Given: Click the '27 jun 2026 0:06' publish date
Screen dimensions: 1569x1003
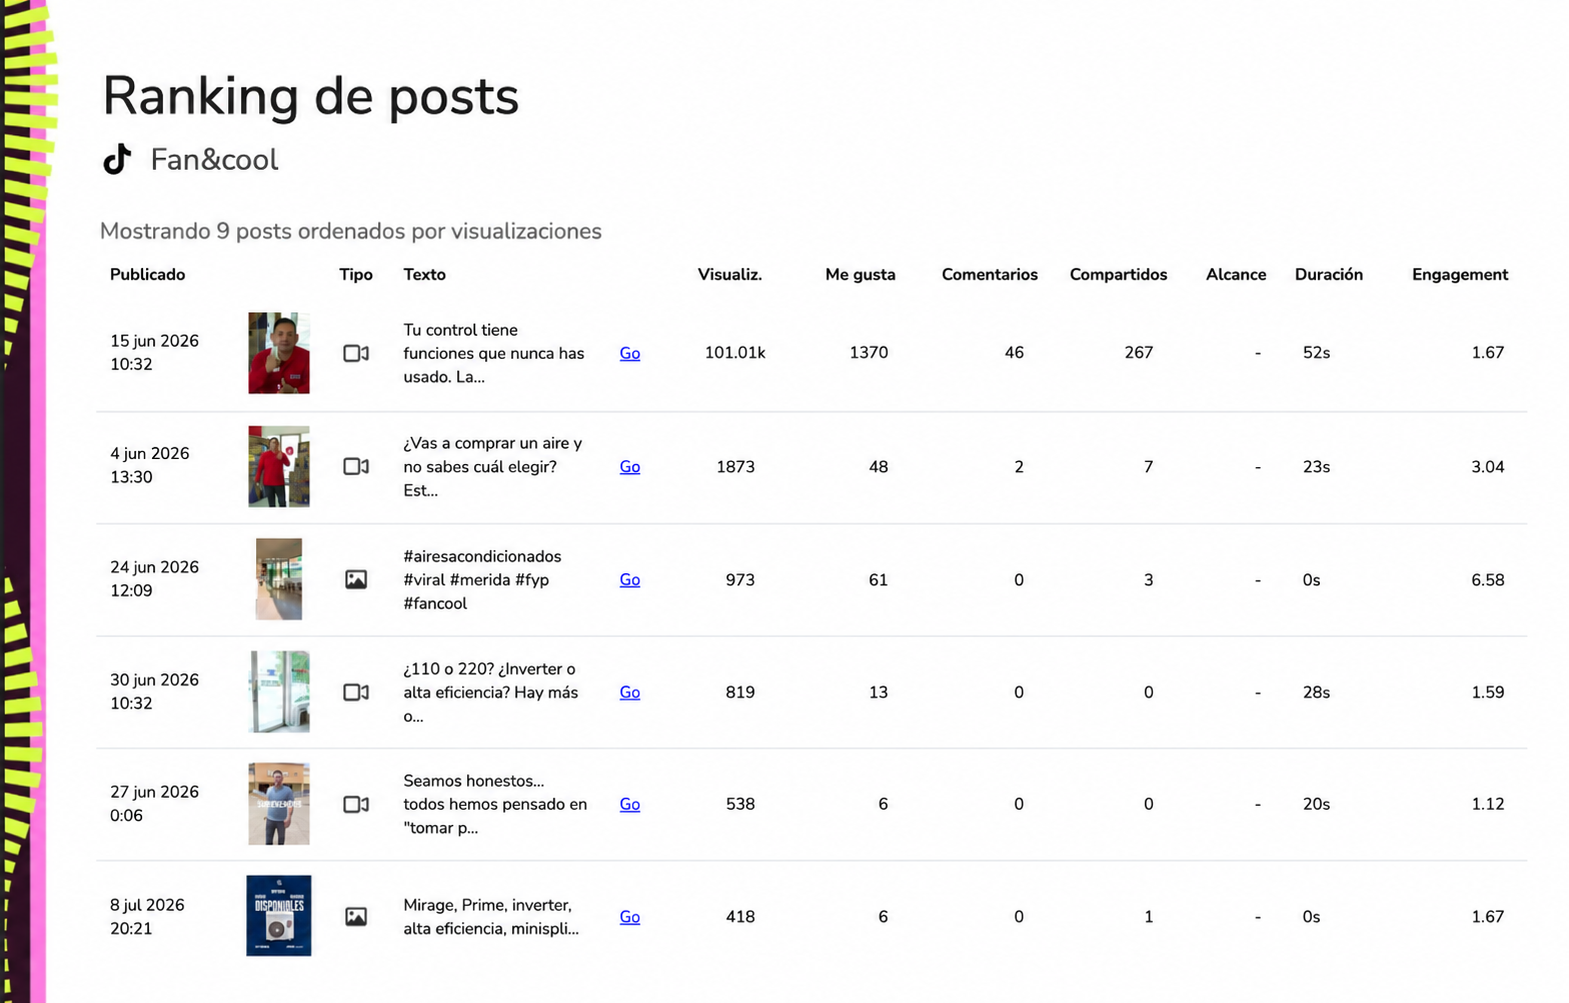Looking at the screenshot, I should 155,803.
